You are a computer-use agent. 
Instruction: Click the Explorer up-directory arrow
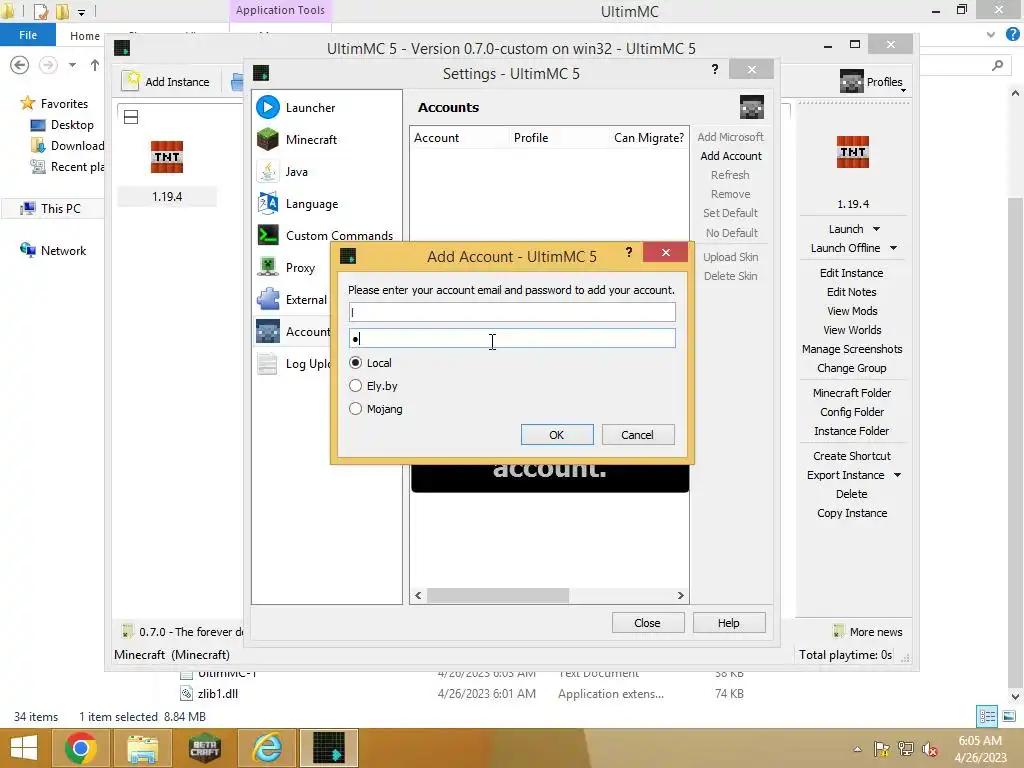95,65
